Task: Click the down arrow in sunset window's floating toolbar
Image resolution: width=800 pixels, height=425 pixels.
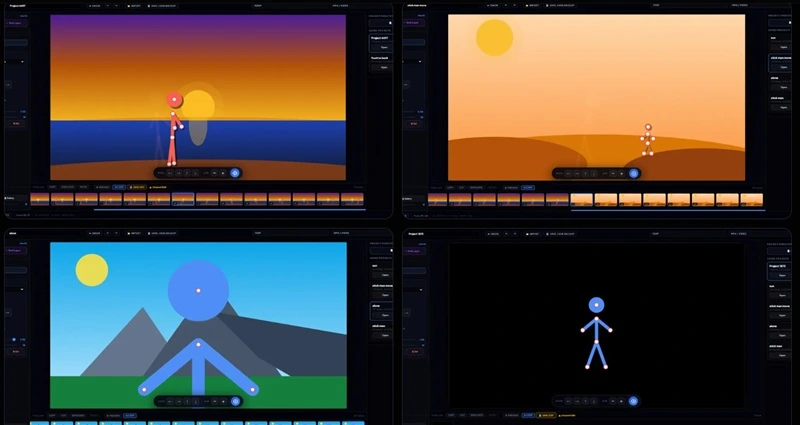Action: [x=195, y=173]
